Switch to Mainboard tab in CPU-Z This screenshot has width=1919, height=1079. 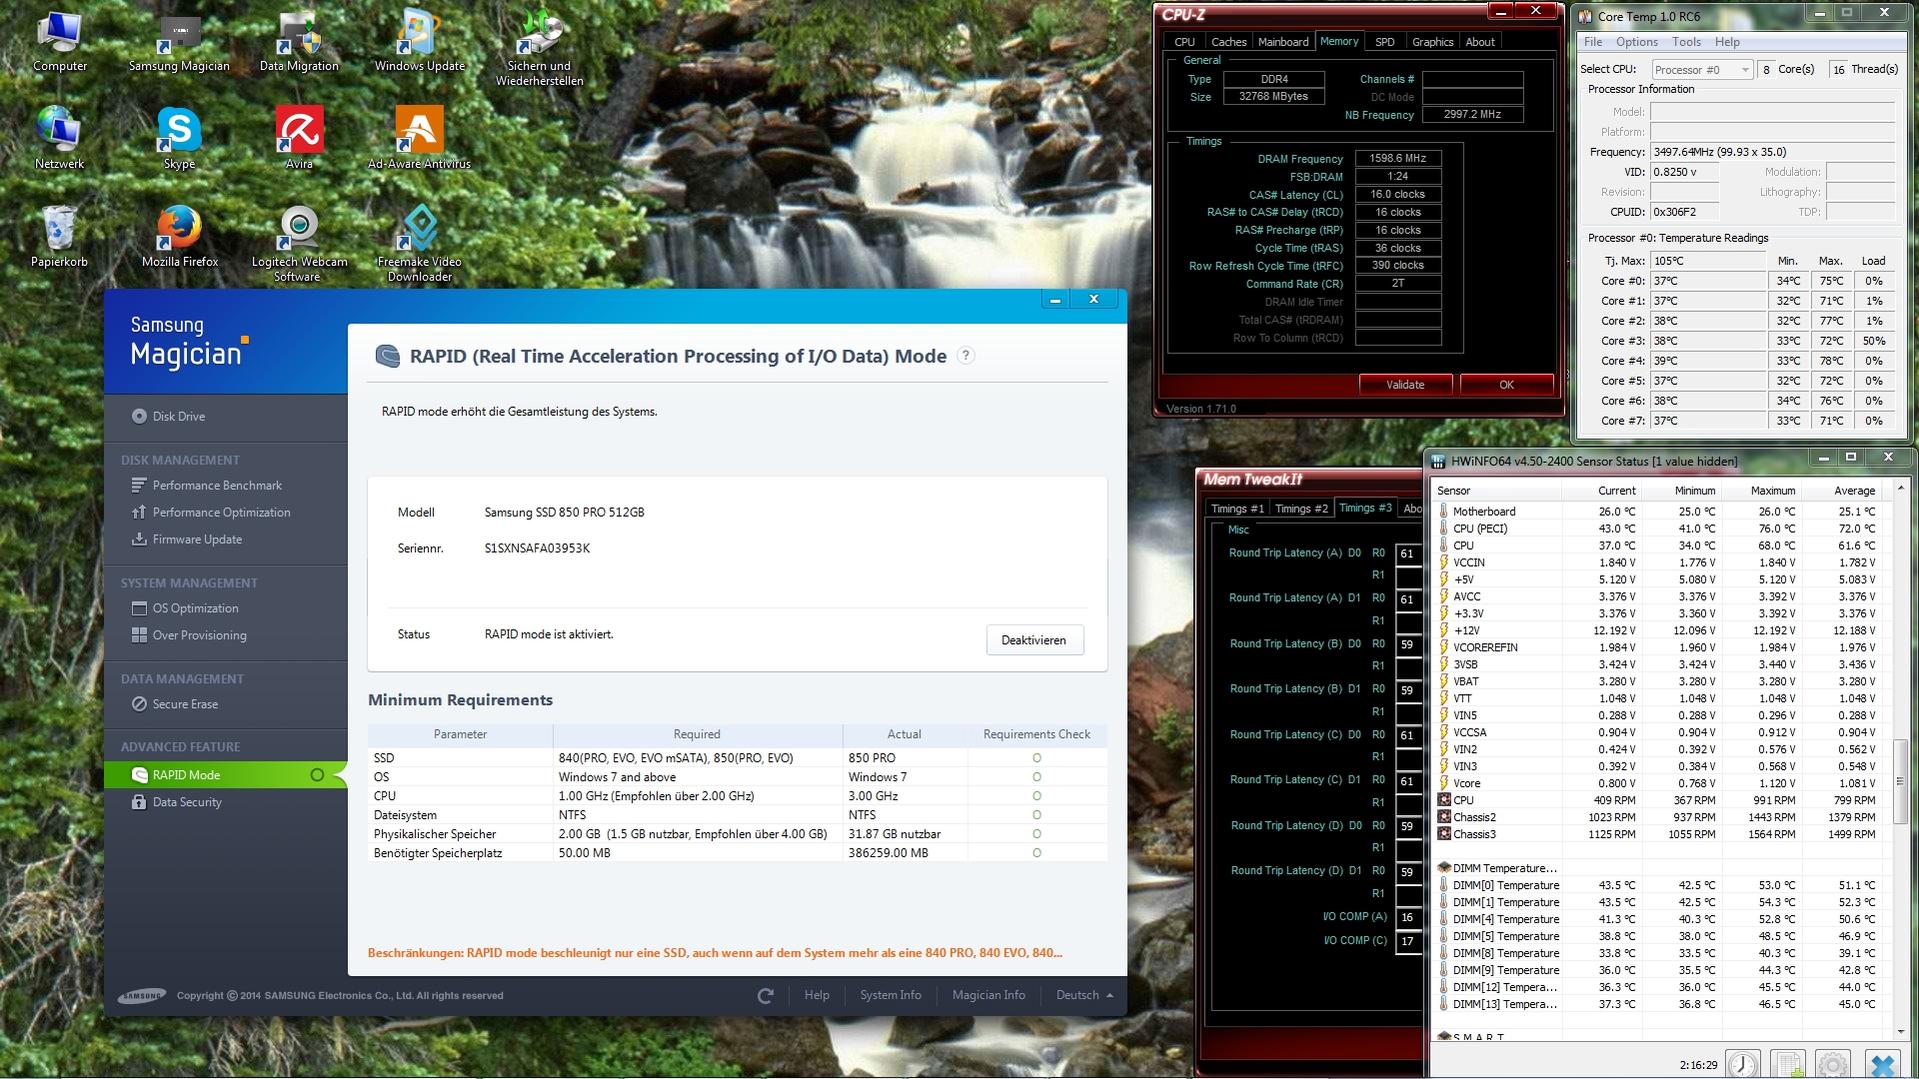coord(1283,42)
